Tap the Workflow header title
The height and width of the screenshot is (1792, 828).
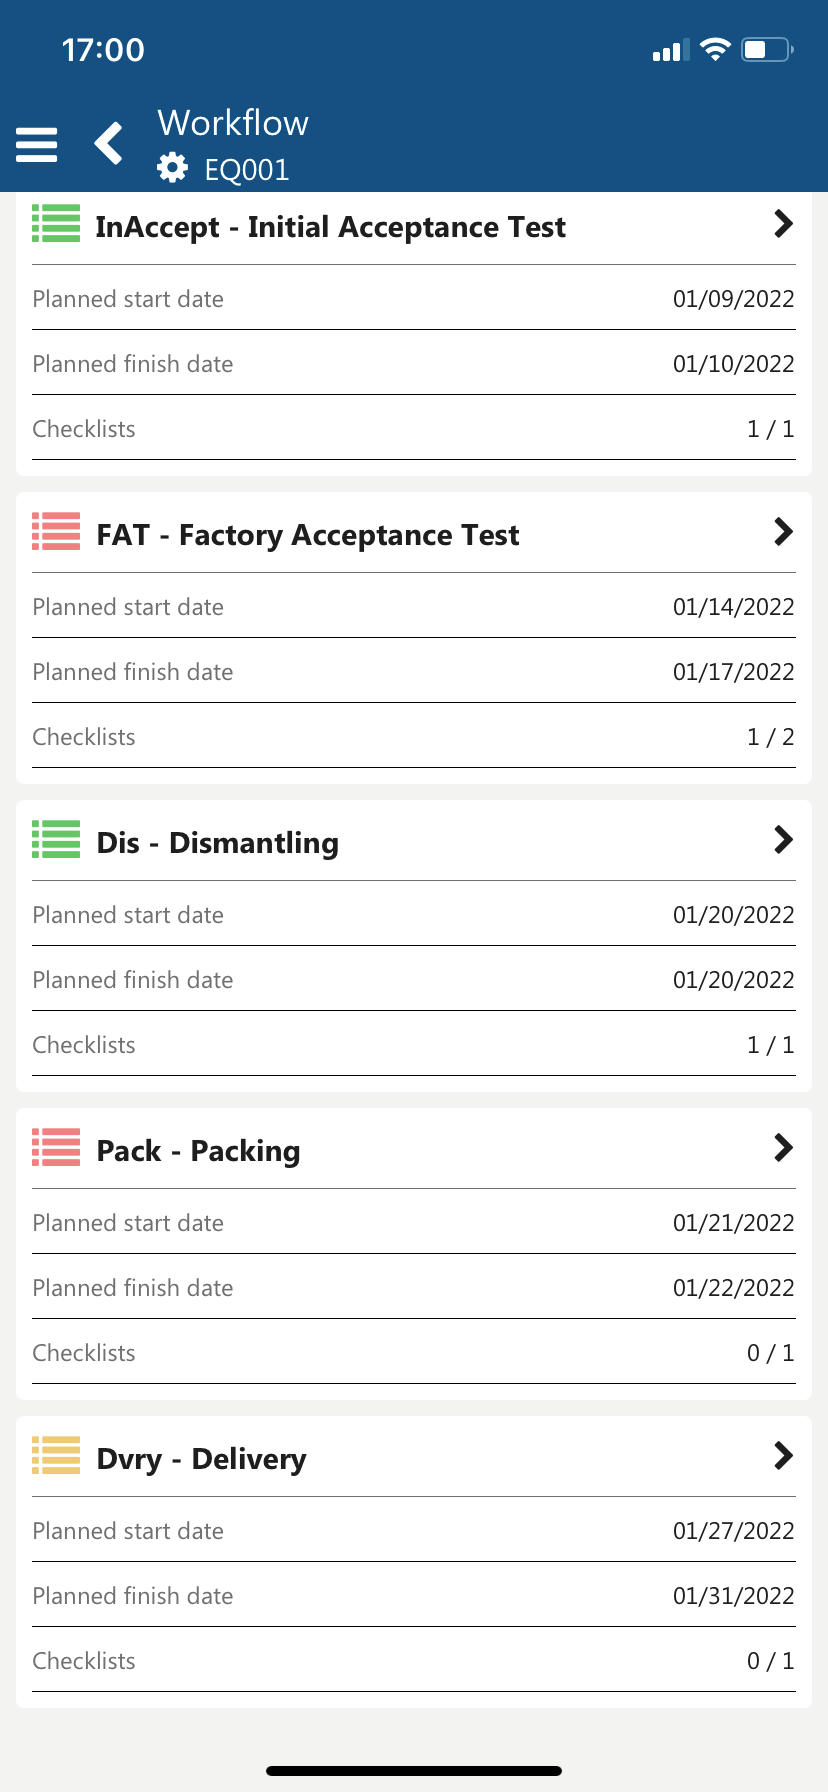[x=233, y=123]
